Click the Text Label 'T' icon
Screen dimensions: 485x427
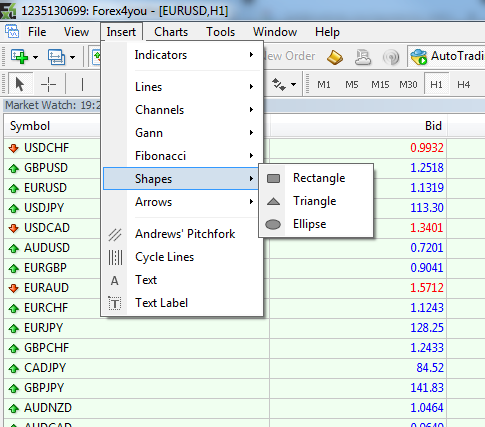click(115, 303)
